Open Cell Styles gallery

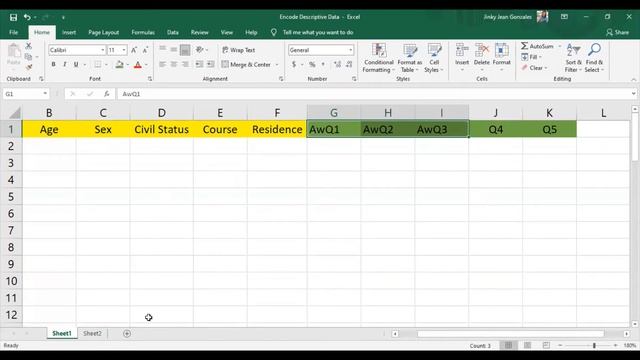(x=434, y=58)
